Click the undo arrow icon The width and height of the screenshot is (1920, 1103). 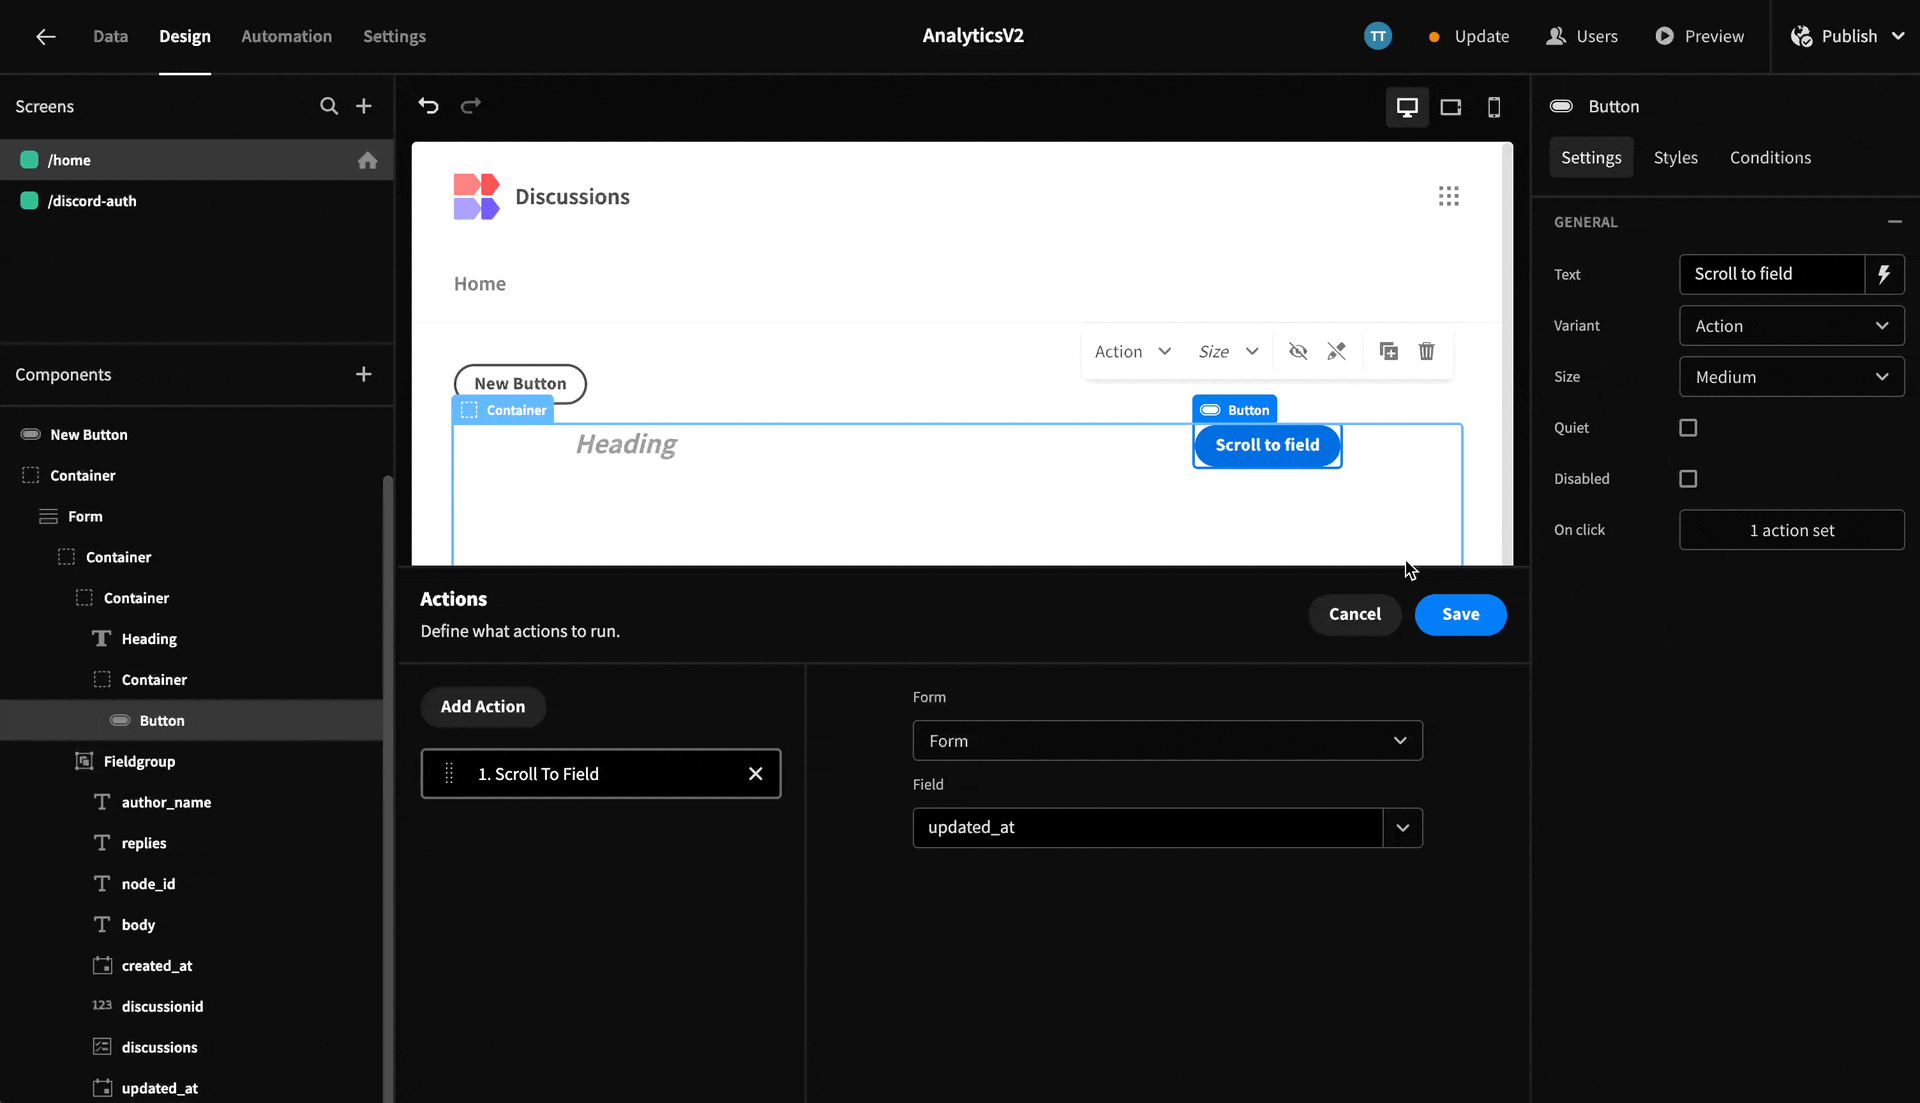[x=429, y=106]
